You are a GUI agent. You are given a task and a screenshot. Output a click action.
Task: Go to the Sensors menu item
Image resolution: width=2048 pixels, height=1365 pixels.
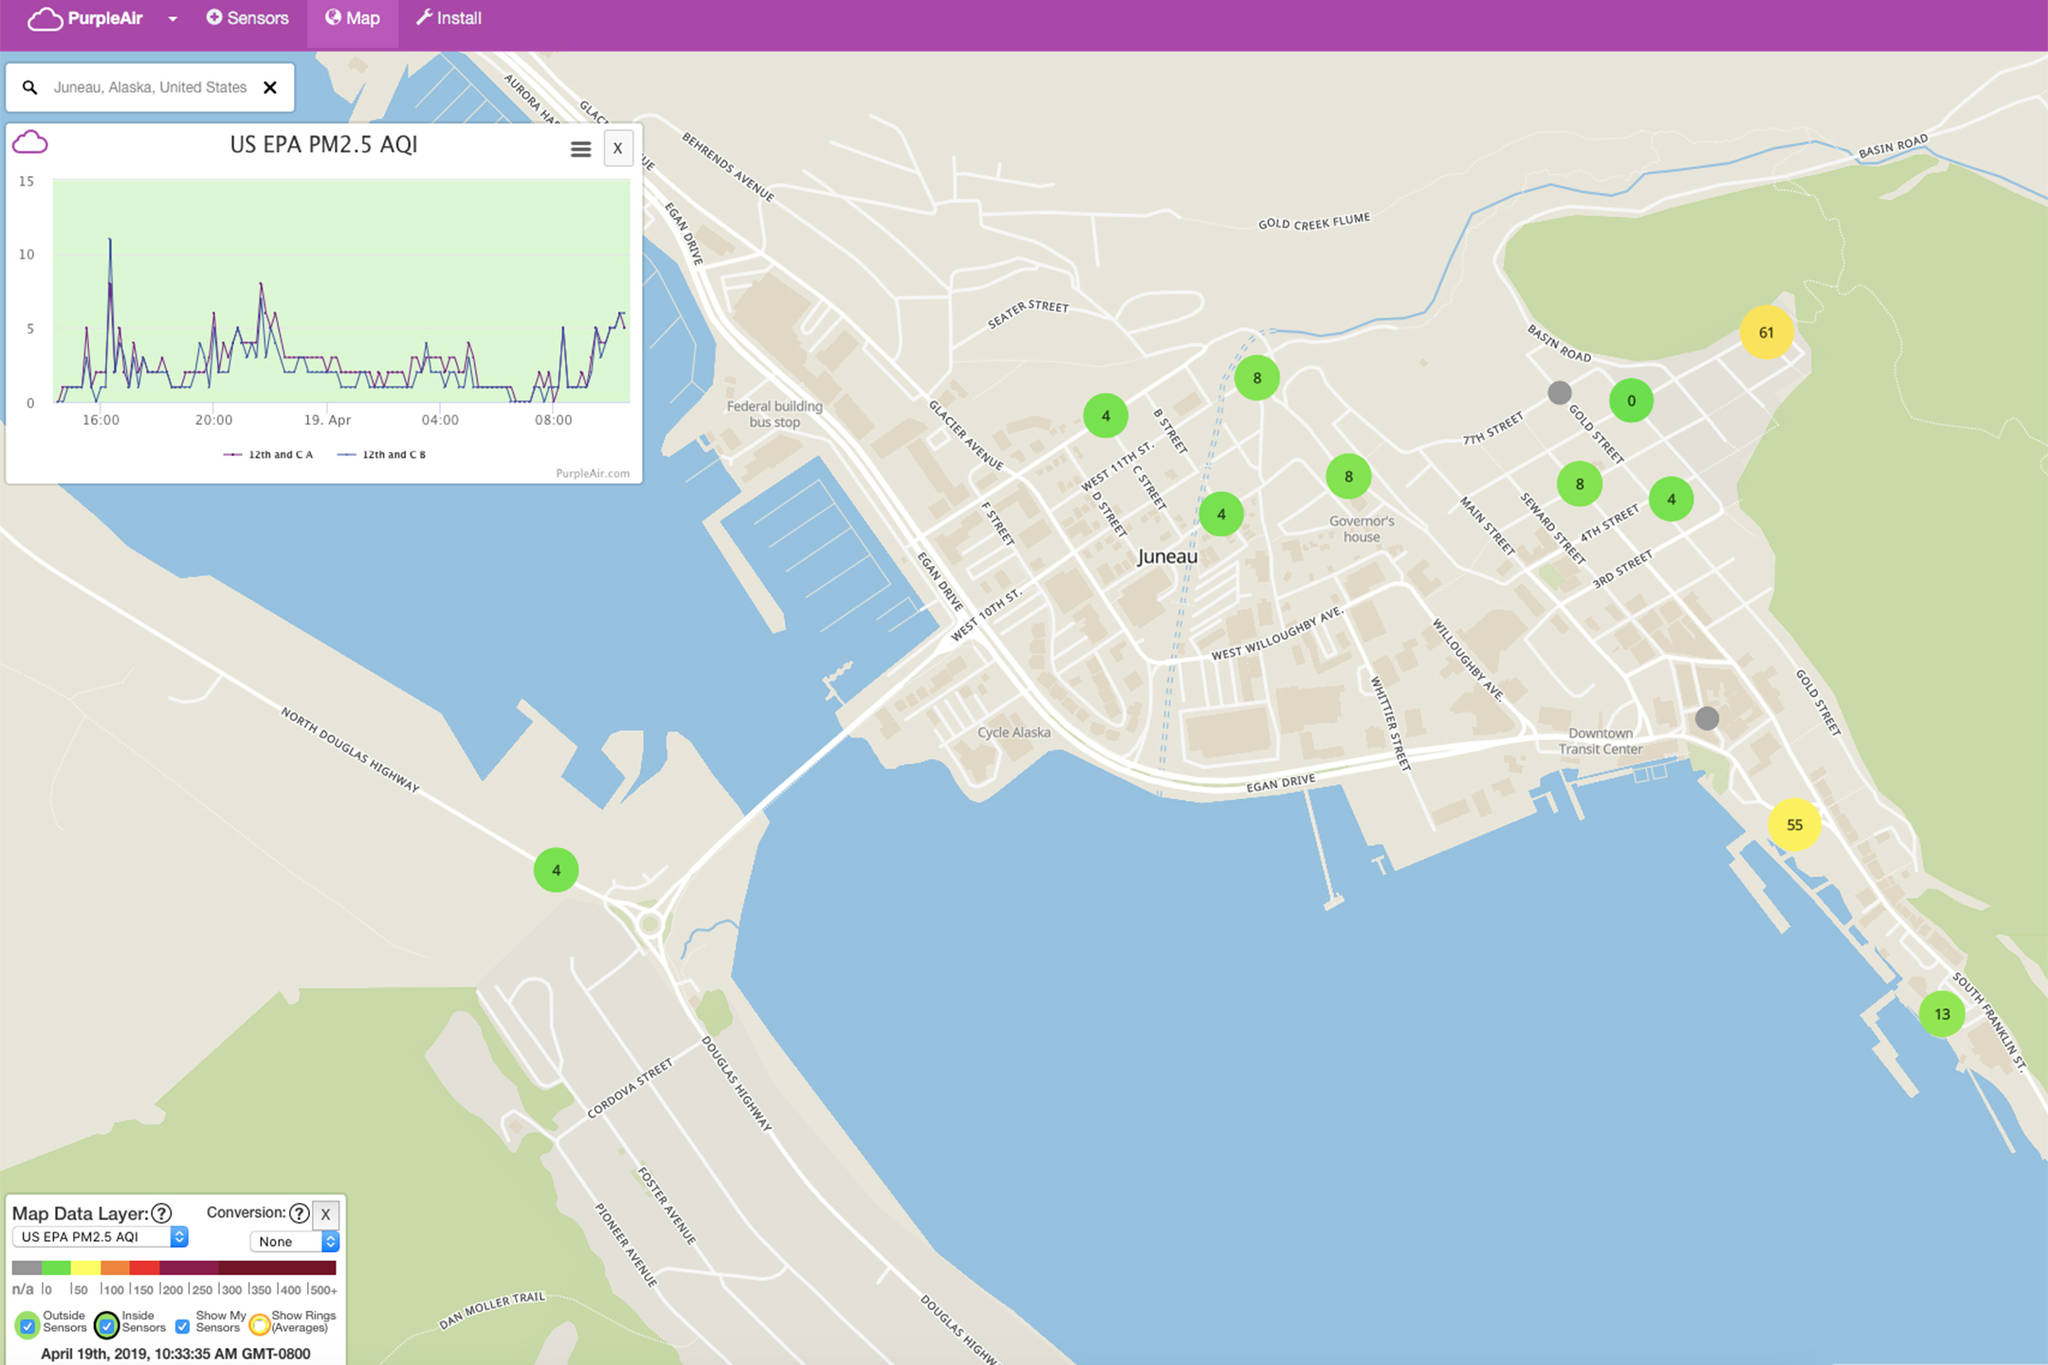(247, 19)
